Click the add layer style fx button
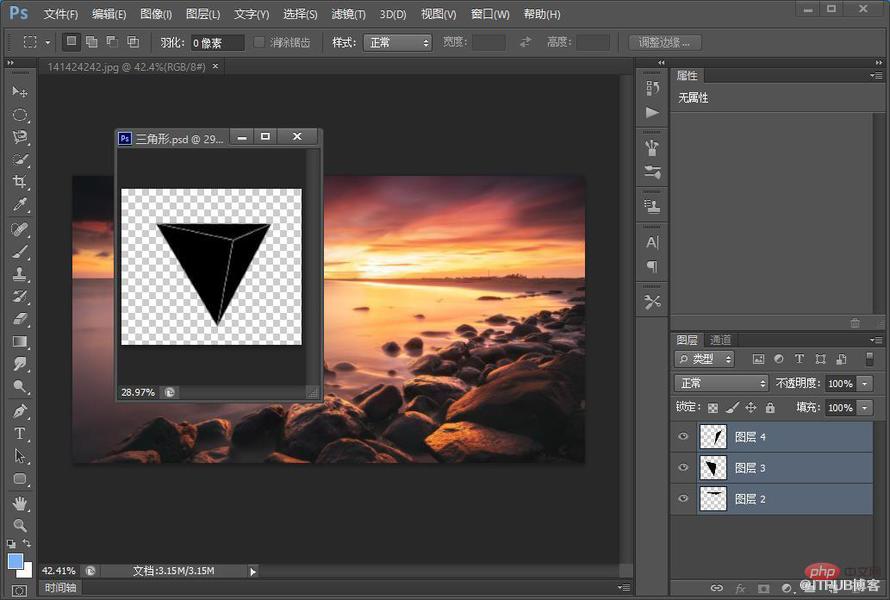 [740, 588]
